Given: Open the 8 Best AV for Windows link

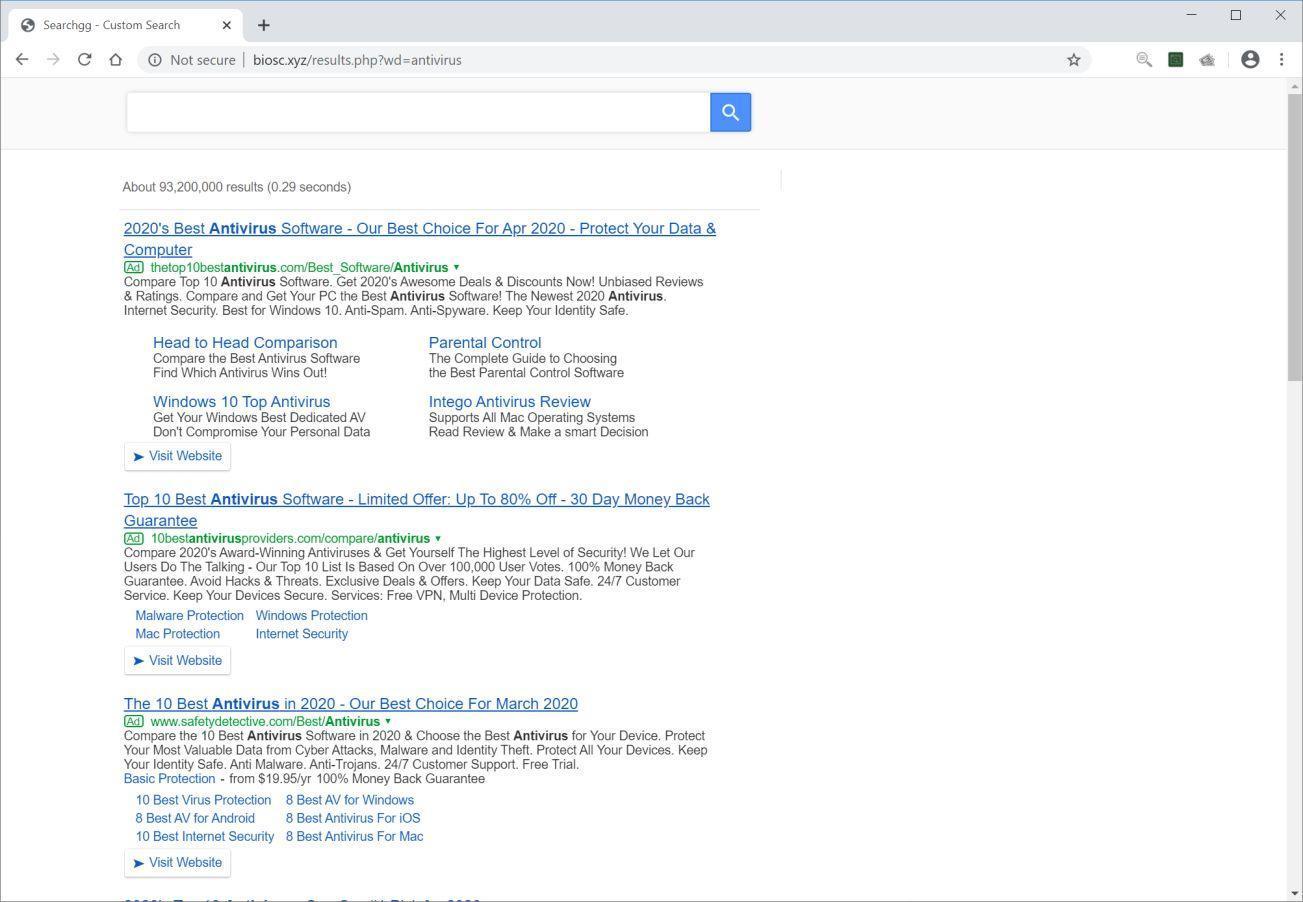Looking at the screenshot, I should 350,800.
